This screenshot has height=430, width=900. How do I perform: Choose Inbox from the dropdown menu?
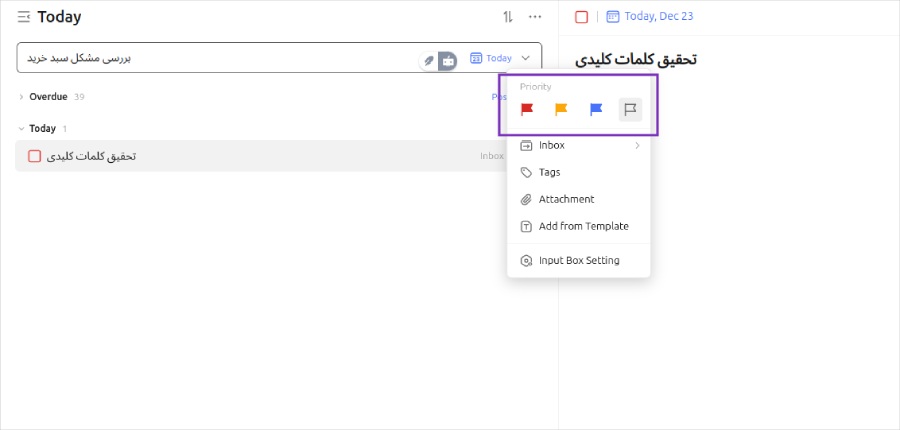[579, 146]
